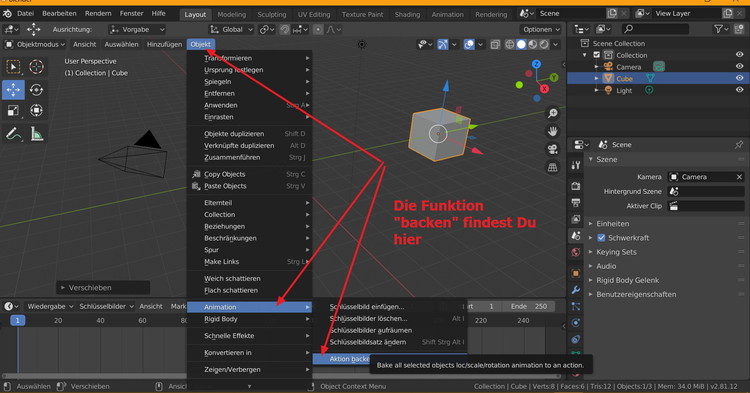Open the Tool properties tab
Screen dimensions: 750x393
tap(576, 165)
